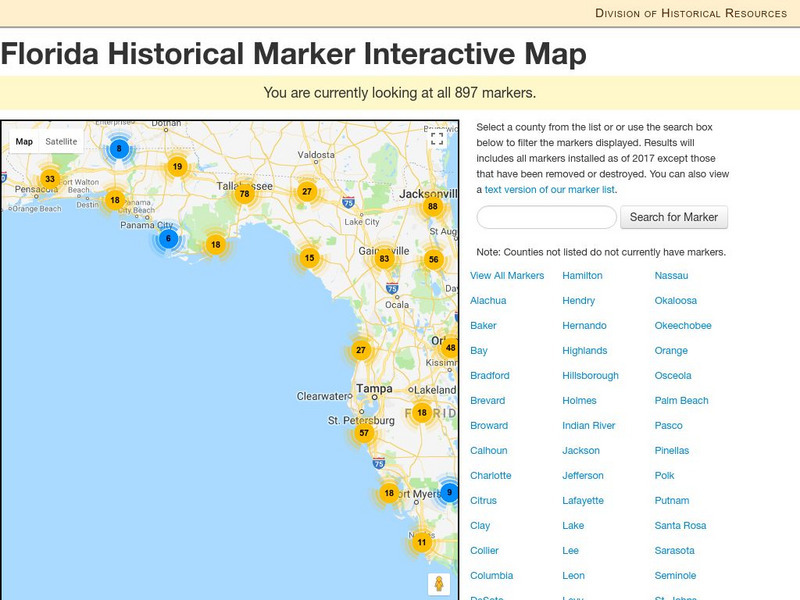This screenshot has width=800, height=600.
Task: Open the text version of our marker list link
Action: 550,189
